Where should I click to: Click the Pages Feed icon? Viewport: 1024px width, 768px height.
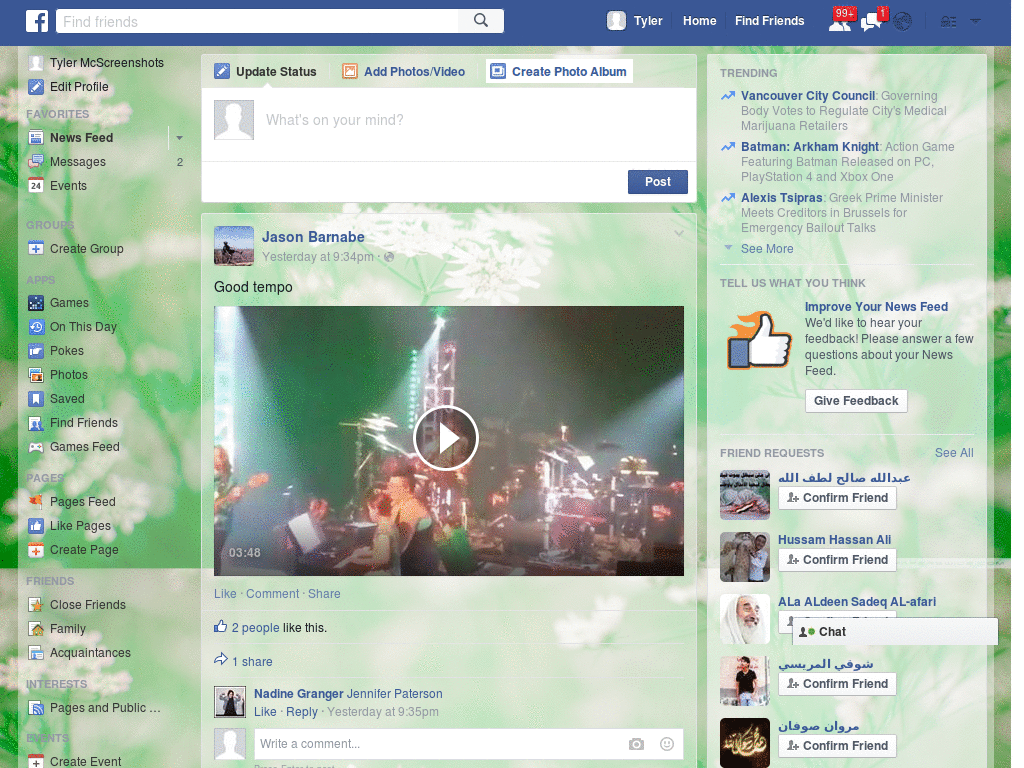36,502
